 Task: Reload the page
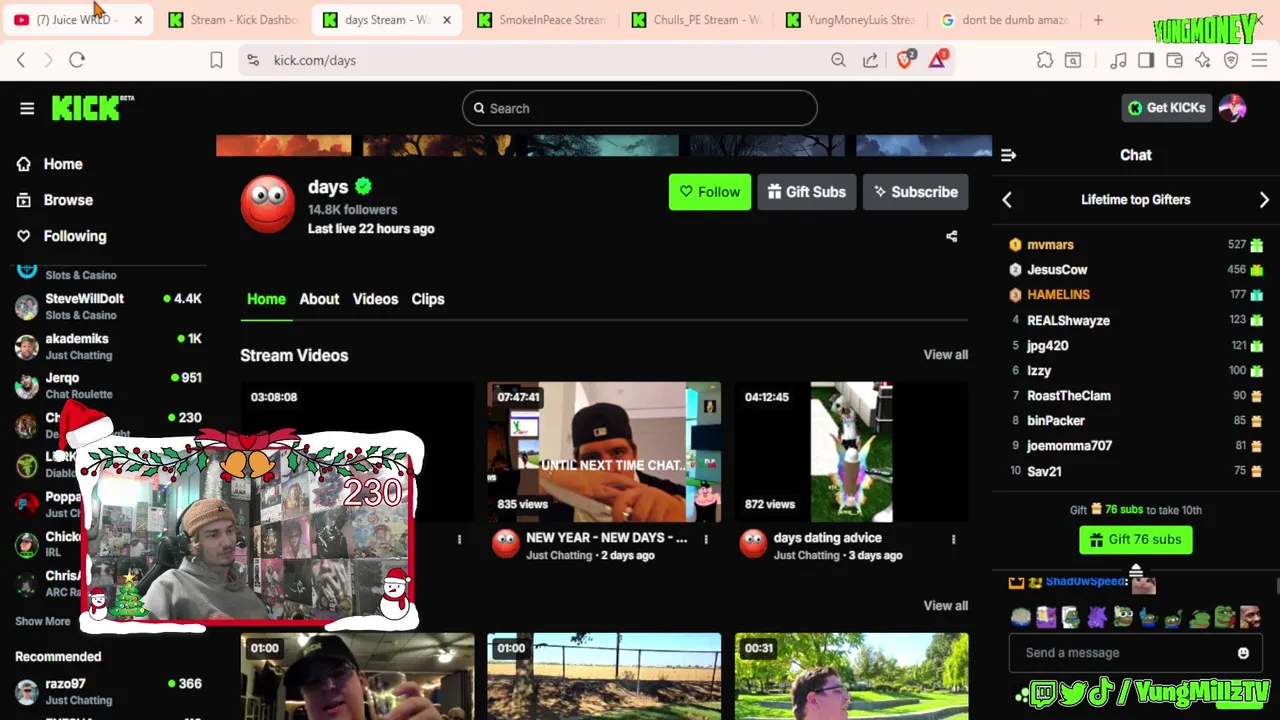coord(77,60)
